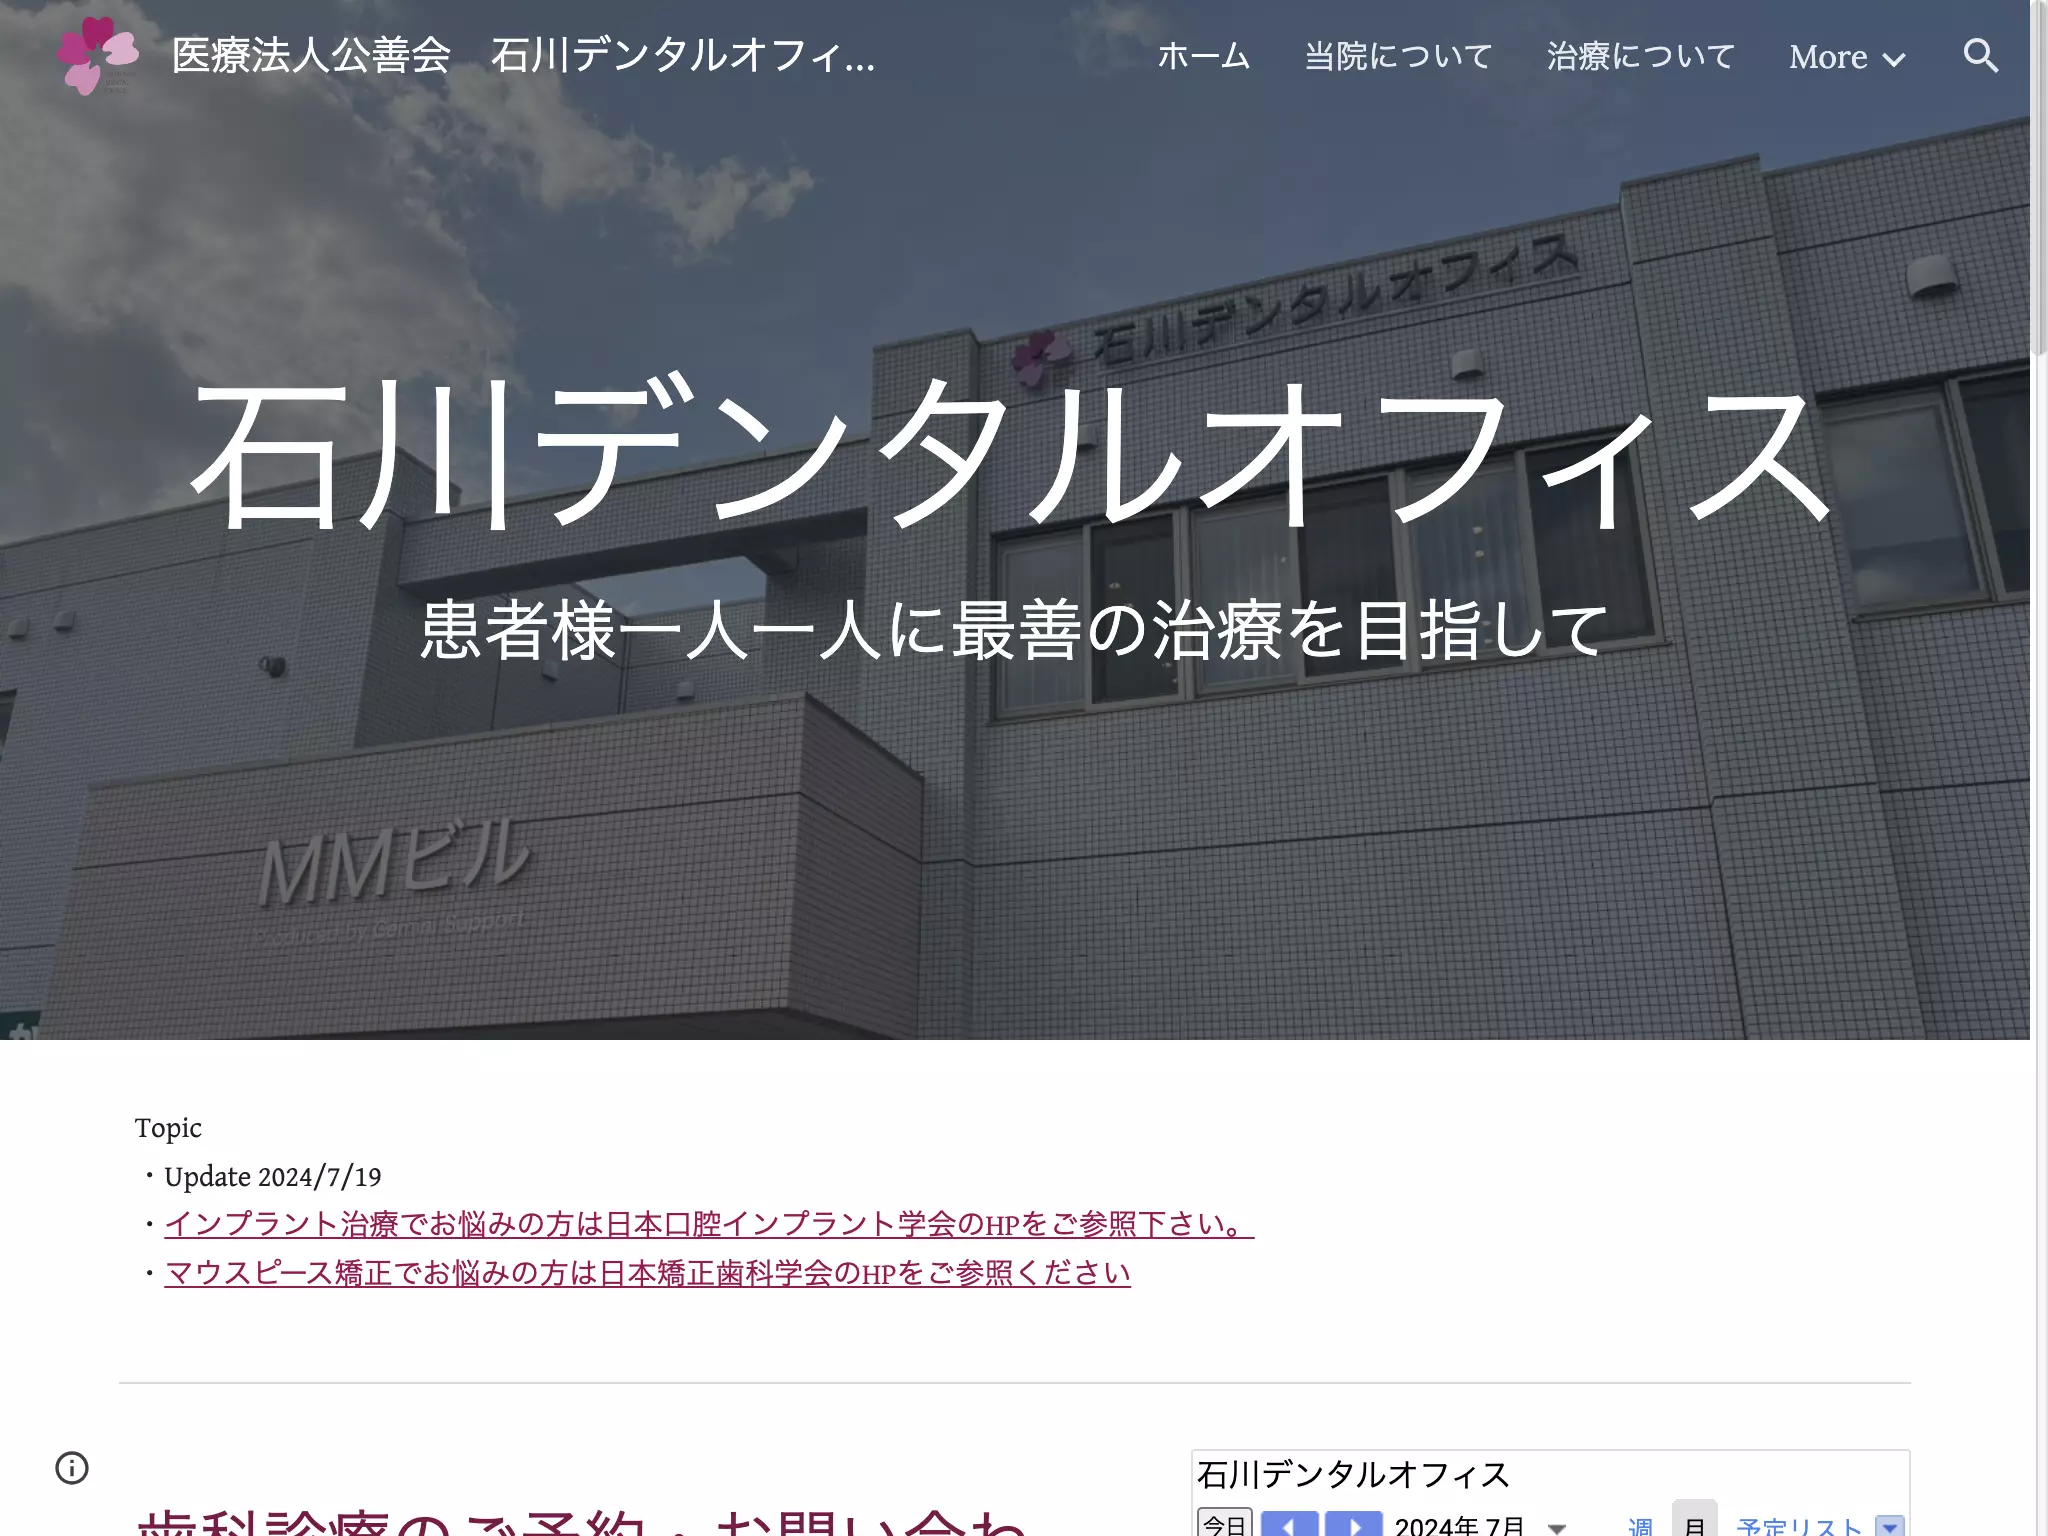This screenshot has height=1536, width=2048.
Task: Open the ホーム navigation item
Action: 1204,56
